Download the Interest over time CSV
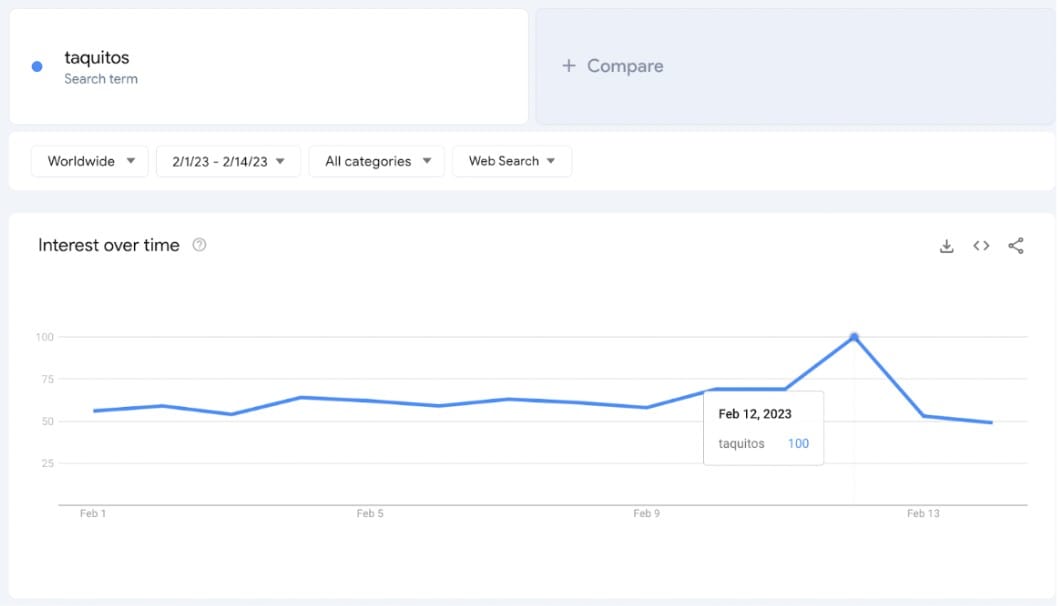Viewport: 1062px width, 606px height. (x=946, y=246)
